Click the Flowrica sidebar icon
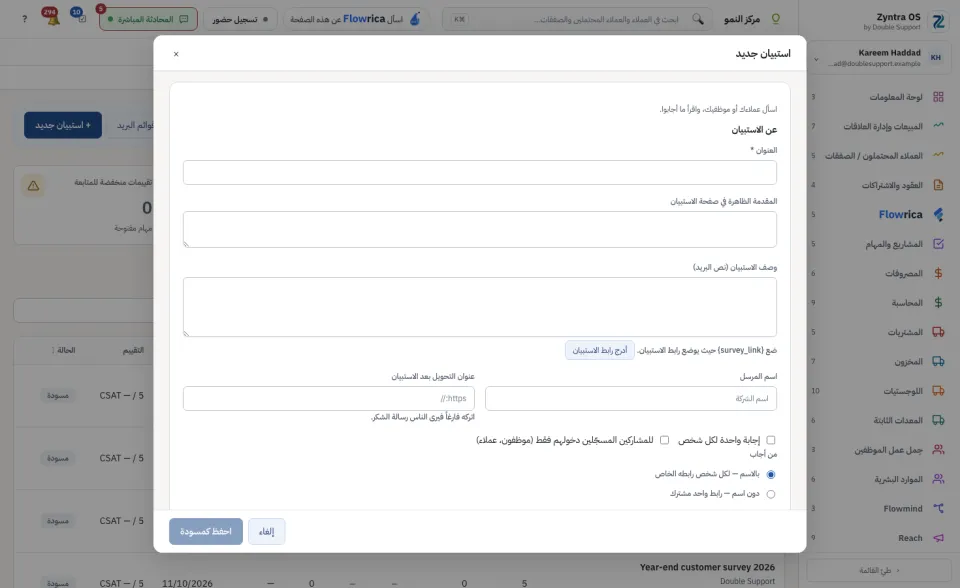Image resolution: width=960 pixels, height=588 pixels. [938, 214]
